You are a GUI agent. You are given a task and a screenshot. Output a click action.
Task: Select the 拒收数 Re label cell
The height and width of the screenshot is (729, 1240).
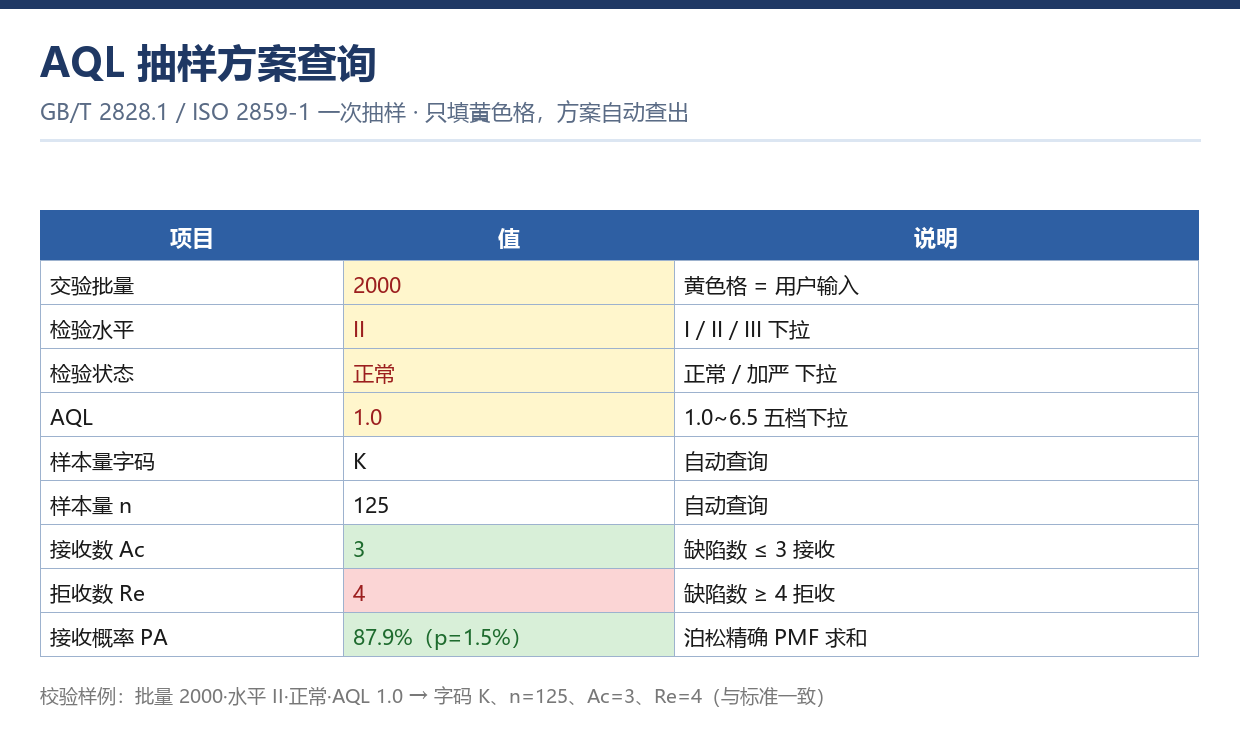(192, 591)
